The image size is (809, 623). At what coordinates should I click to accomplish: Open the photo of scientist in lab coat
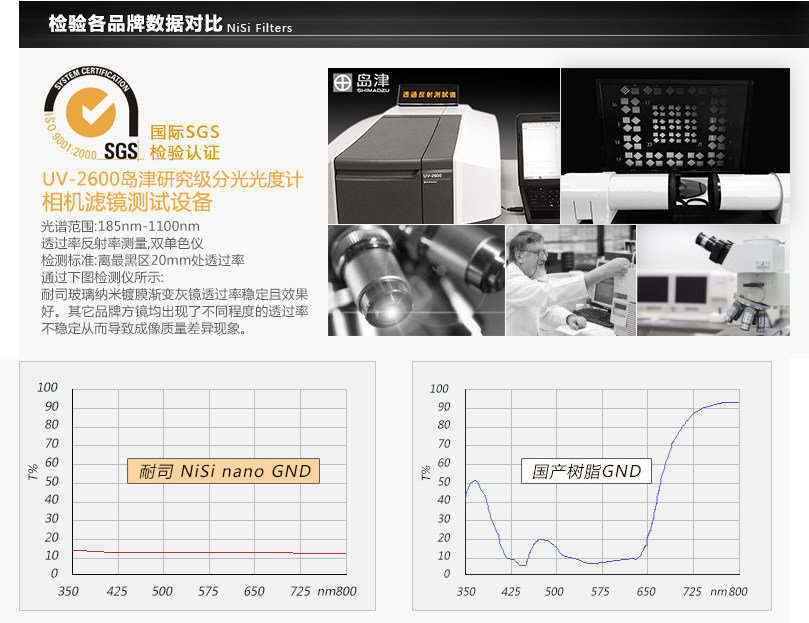point(571,280)
